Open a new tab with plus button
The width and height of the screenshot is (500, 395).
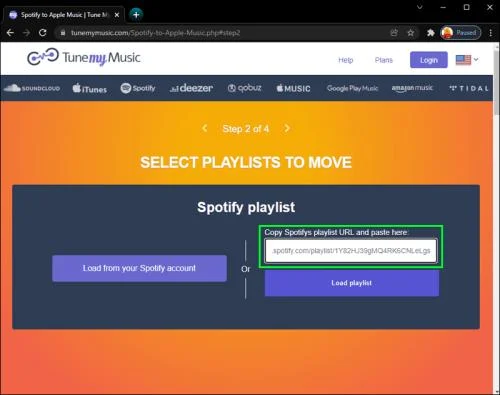pos(136,15)
